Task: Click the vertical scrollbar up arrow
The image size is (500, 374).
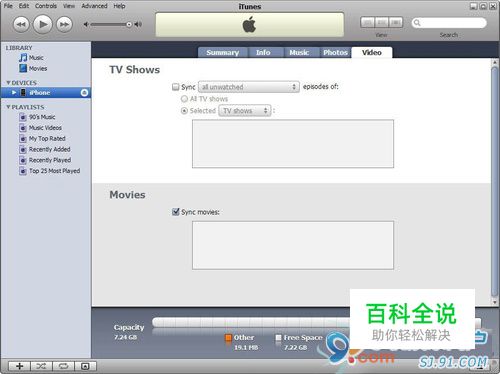Action: 495,63
